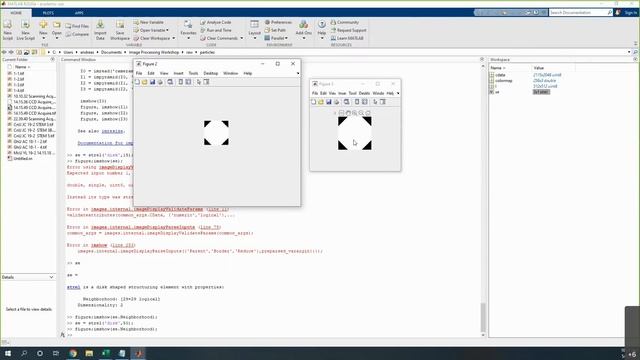The image size is (640, 360).
Task: Click New Figure icon in Figure 2
Action: click(138, 82)
